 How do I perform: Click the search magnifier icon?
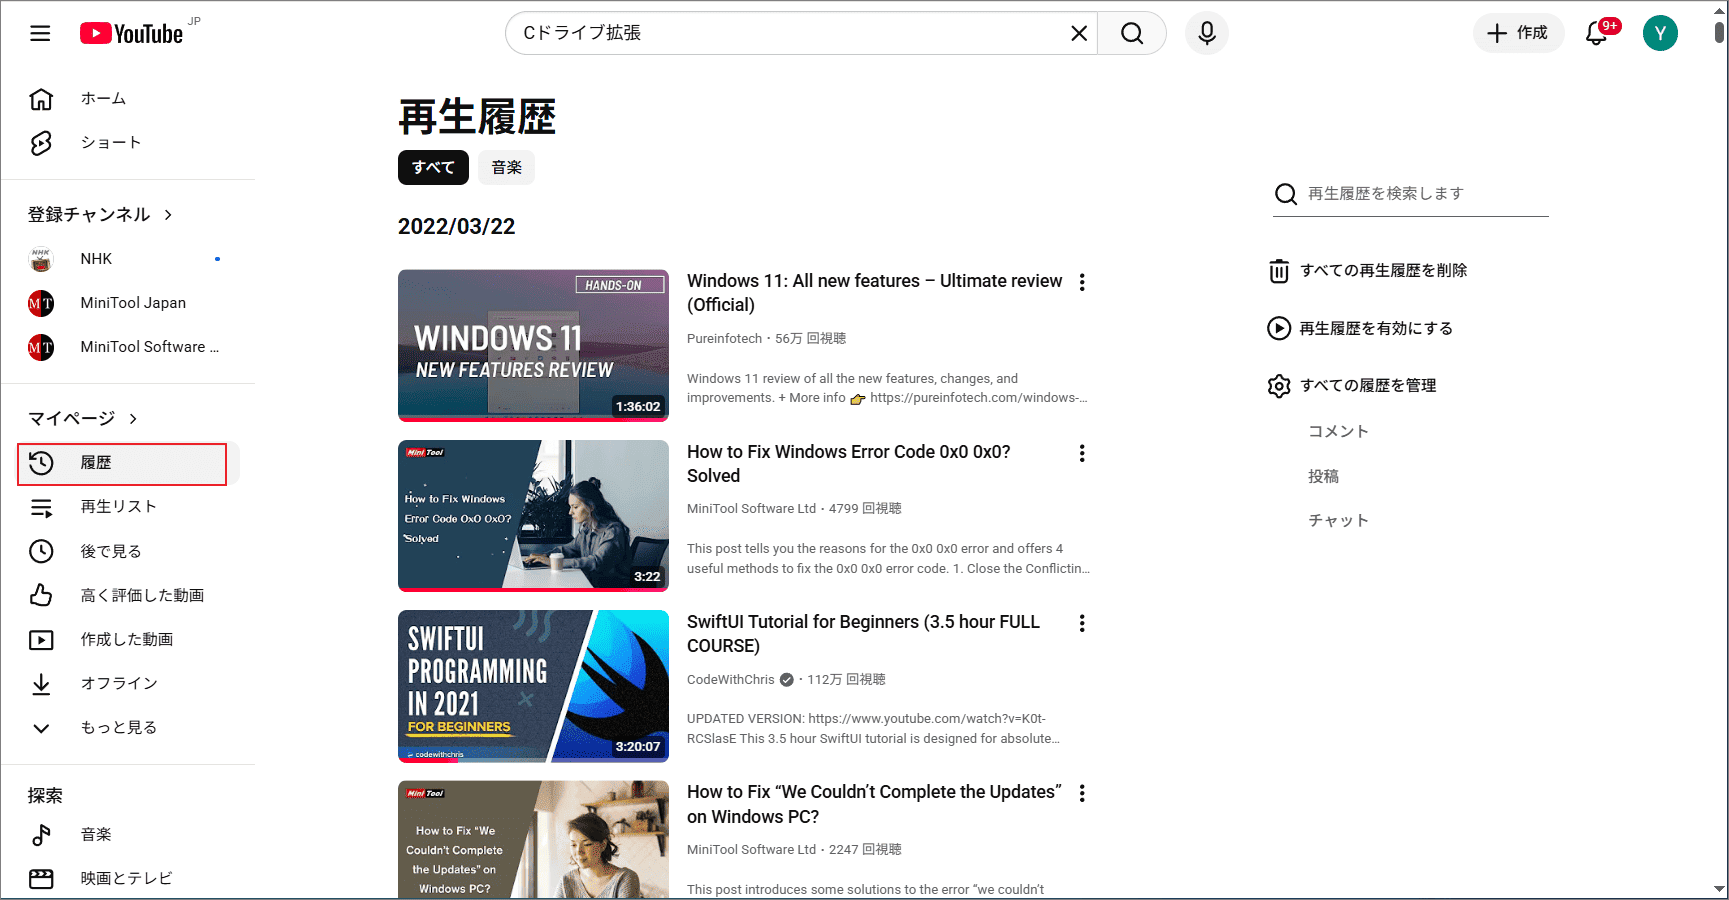coord(1131,33)
